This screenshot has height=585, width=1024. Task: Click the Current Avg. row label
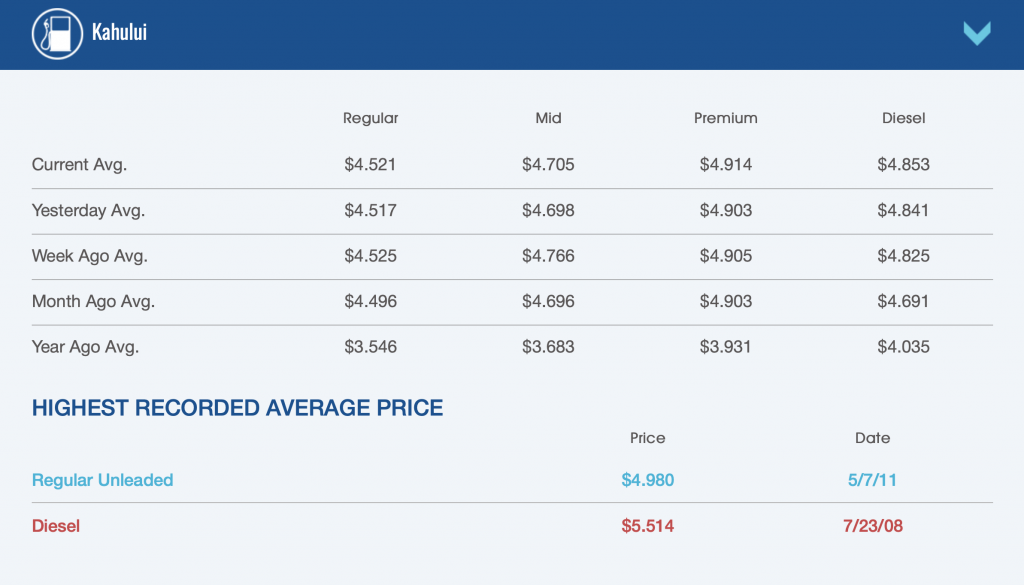coord(79,165)
